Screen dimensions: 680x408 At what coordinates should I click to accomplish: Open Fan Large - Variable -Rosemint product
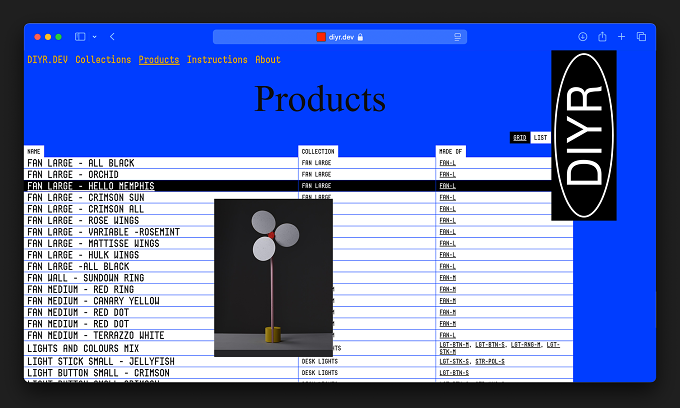tap(104, 232)
